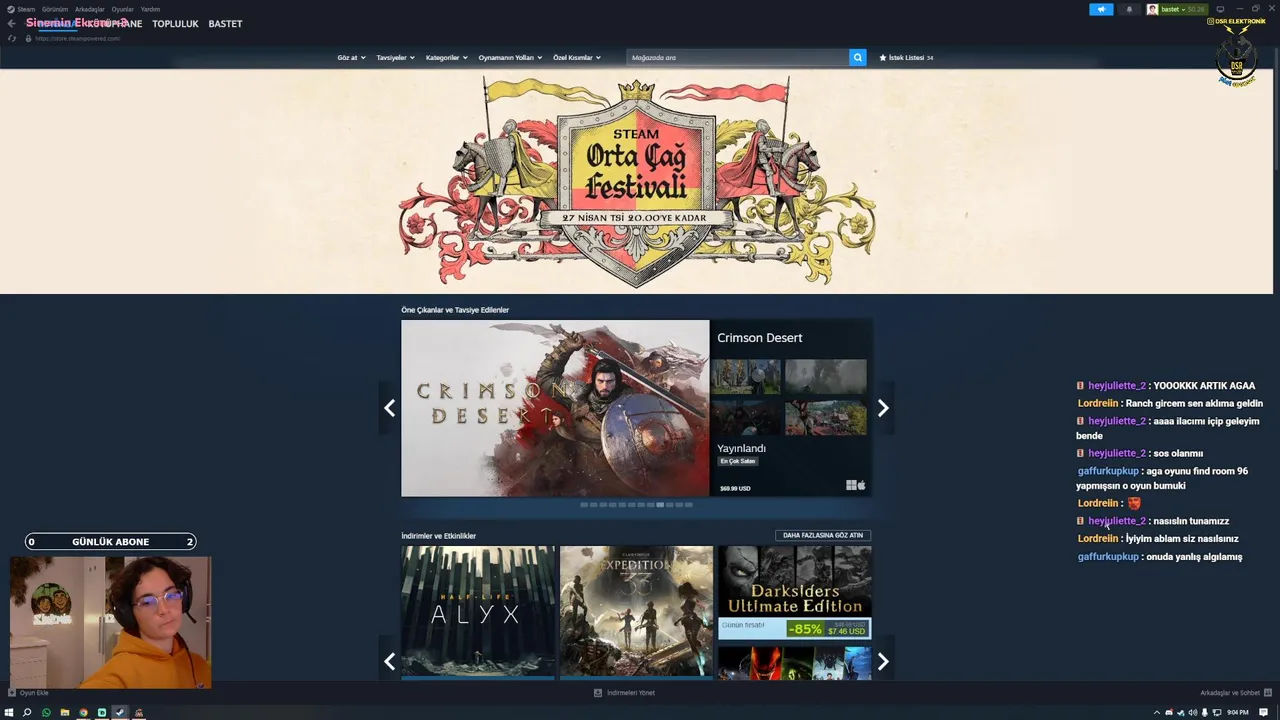The image size is (1280, 720).
Task: Select the last carousel page indicator
Action: tap(689, 505)
